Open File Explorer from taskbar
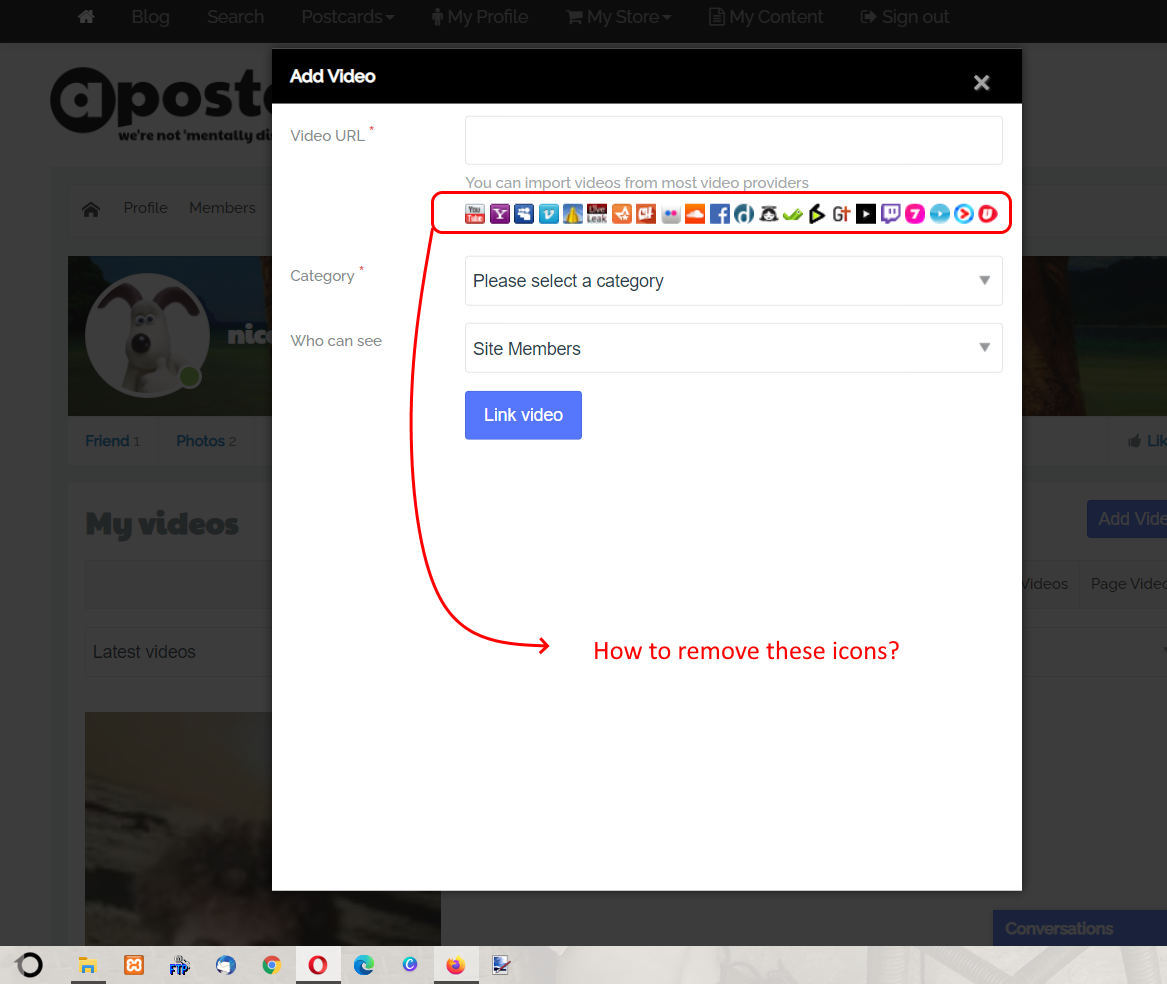1167x984 pixels. pos(88,965)
